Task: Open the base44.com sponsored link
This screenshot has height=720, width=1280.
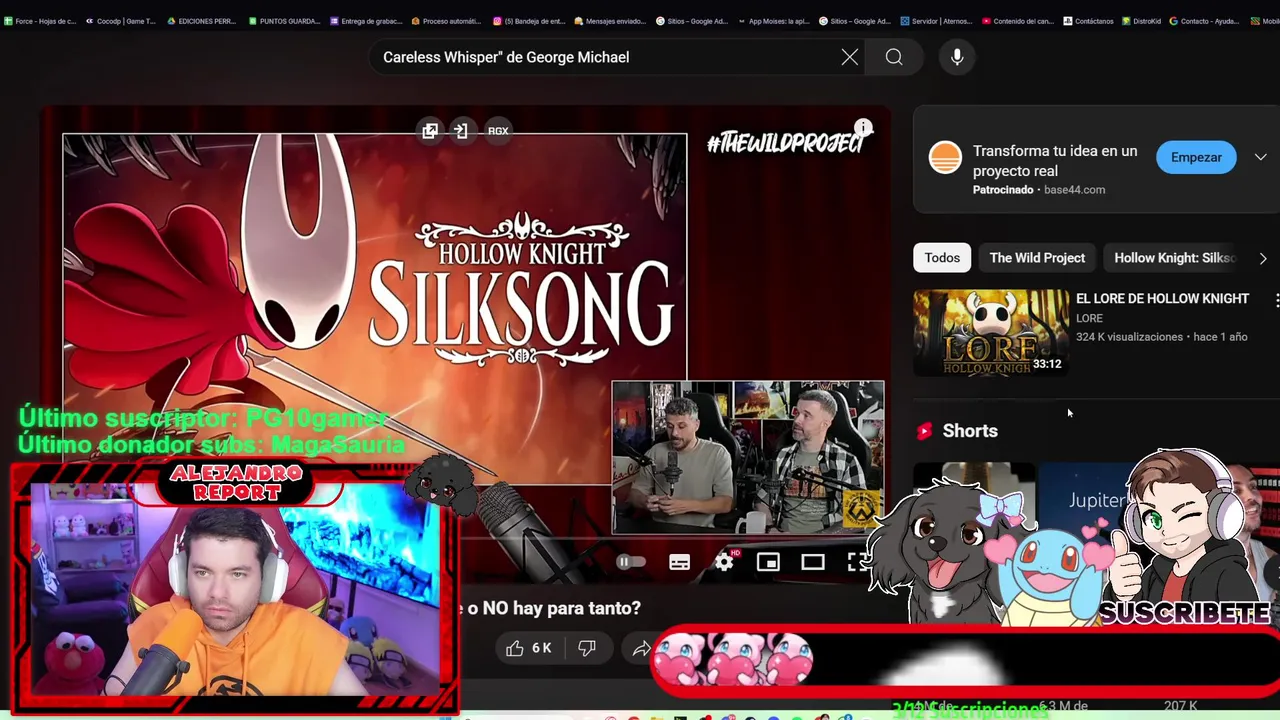Action: [1074, 190]
